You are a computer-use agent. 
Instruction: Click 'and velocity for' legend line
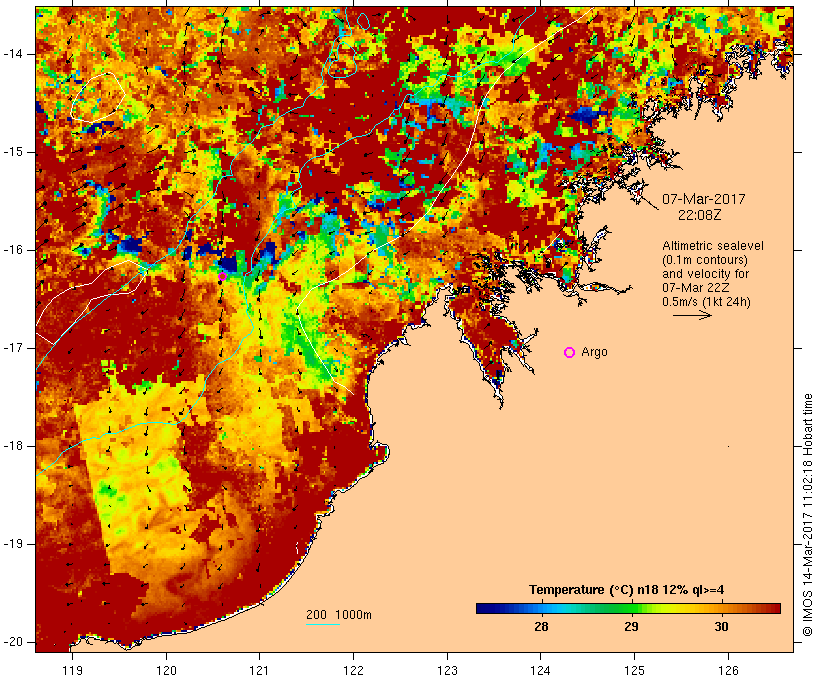tap(705, 274)
